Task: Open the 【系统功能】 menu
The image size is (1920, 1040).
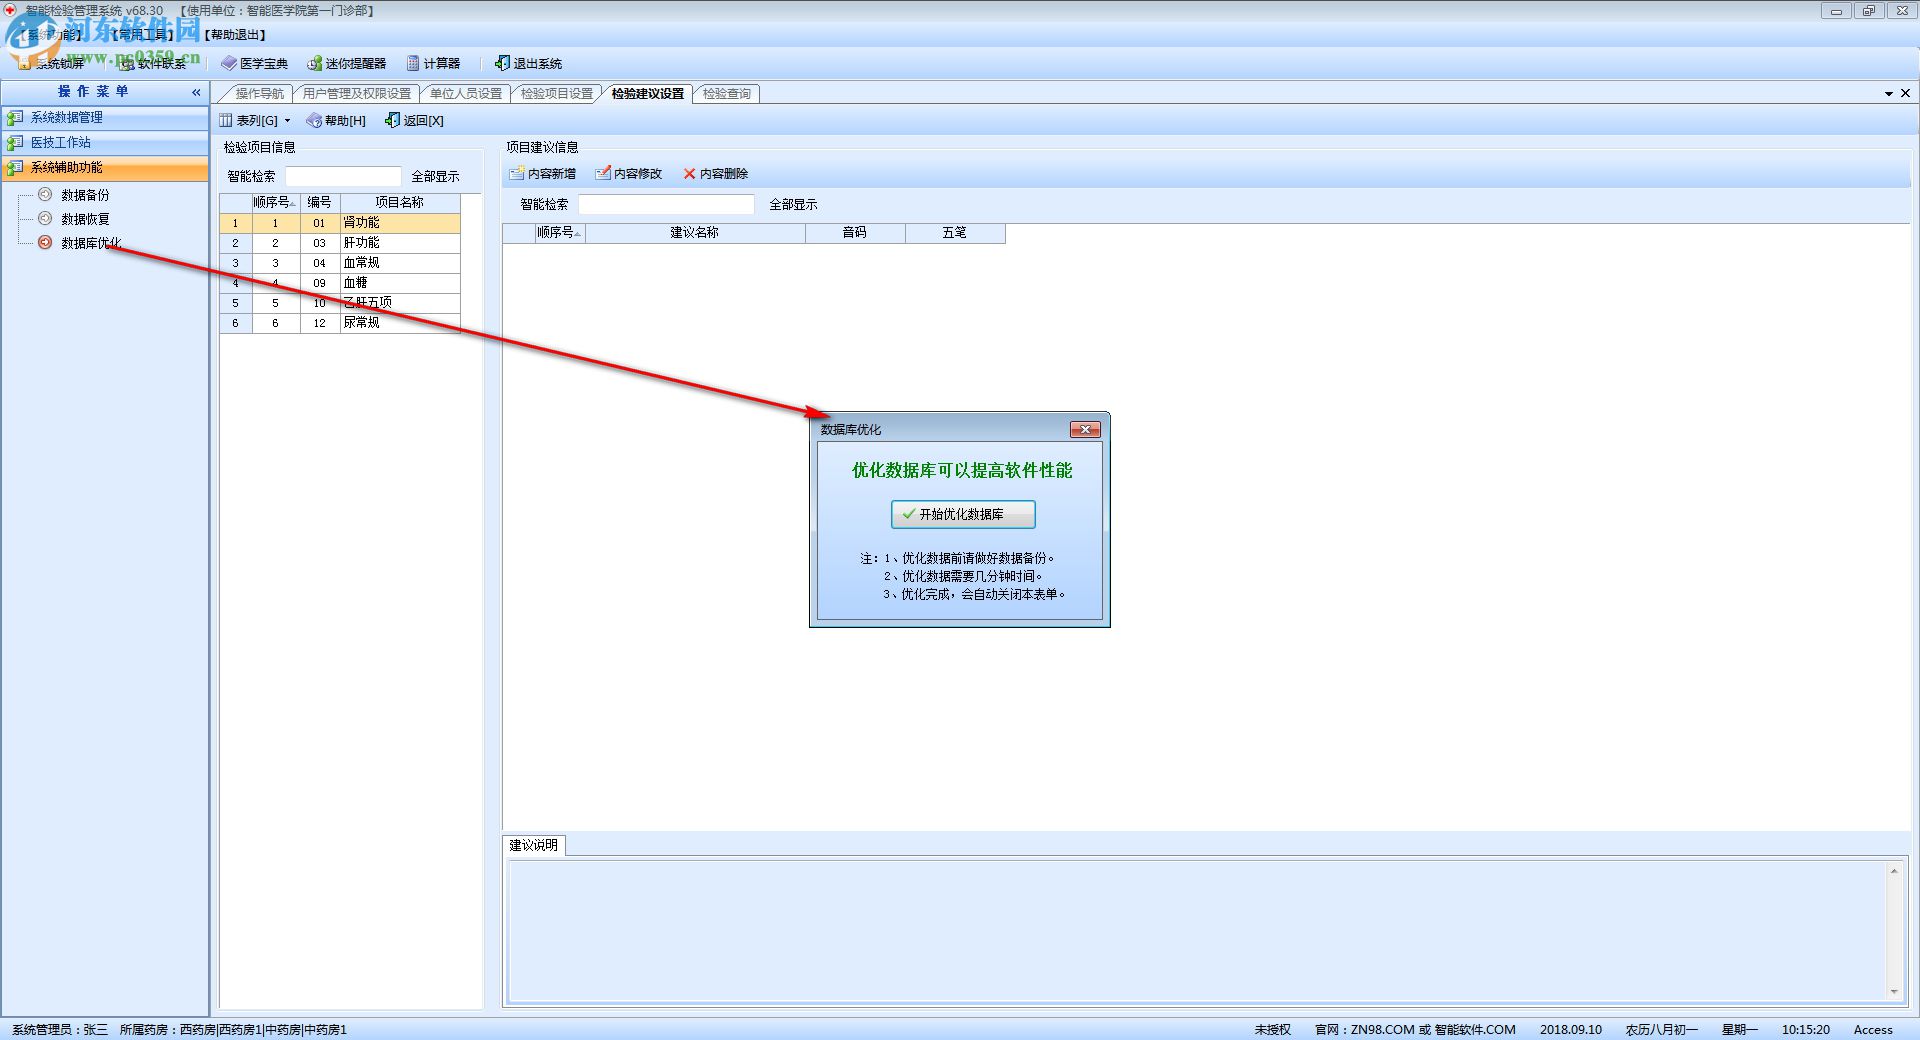Action: (x=52, y=35)
